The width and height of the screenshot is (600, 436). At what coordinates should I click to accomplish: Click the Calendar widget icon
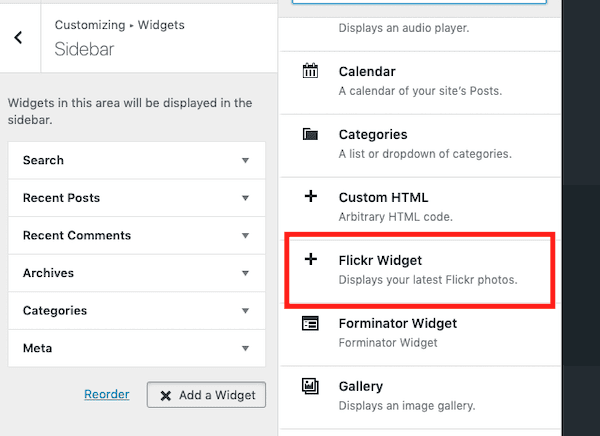point(310,72)
